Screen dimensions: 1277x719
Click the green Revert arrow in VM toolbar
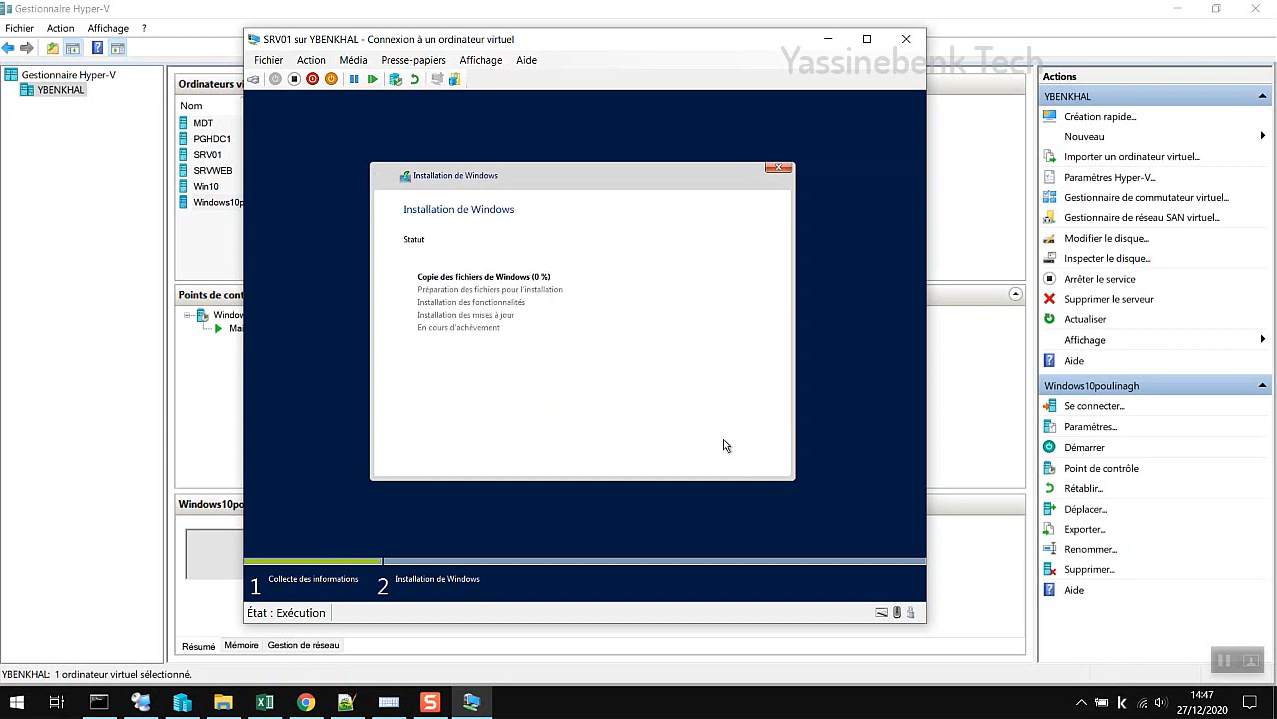tap(415, 79)
